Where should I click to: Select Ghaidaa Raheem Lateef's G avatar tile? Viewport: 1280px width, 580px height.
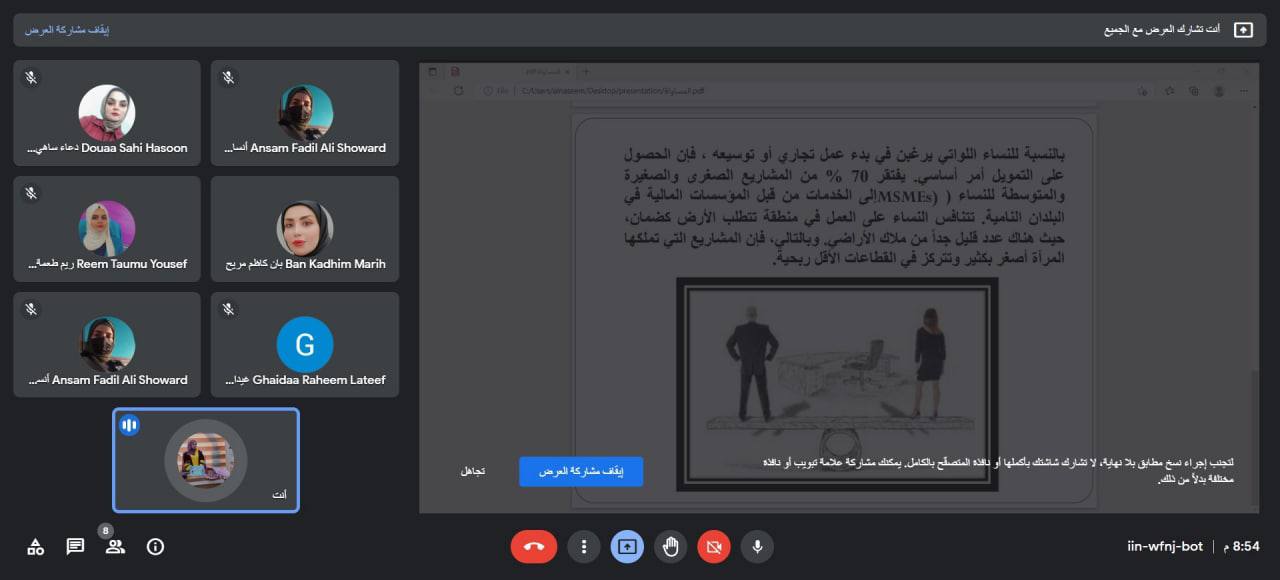tap(305, 345)
